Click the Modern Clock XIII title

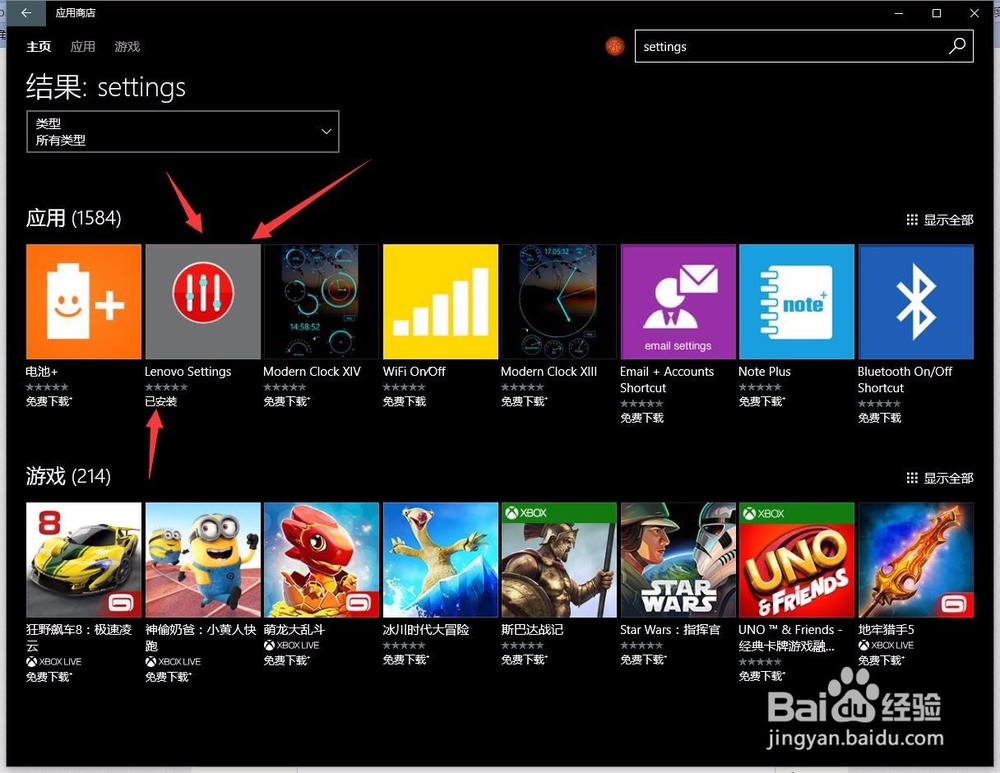[549, 371]
